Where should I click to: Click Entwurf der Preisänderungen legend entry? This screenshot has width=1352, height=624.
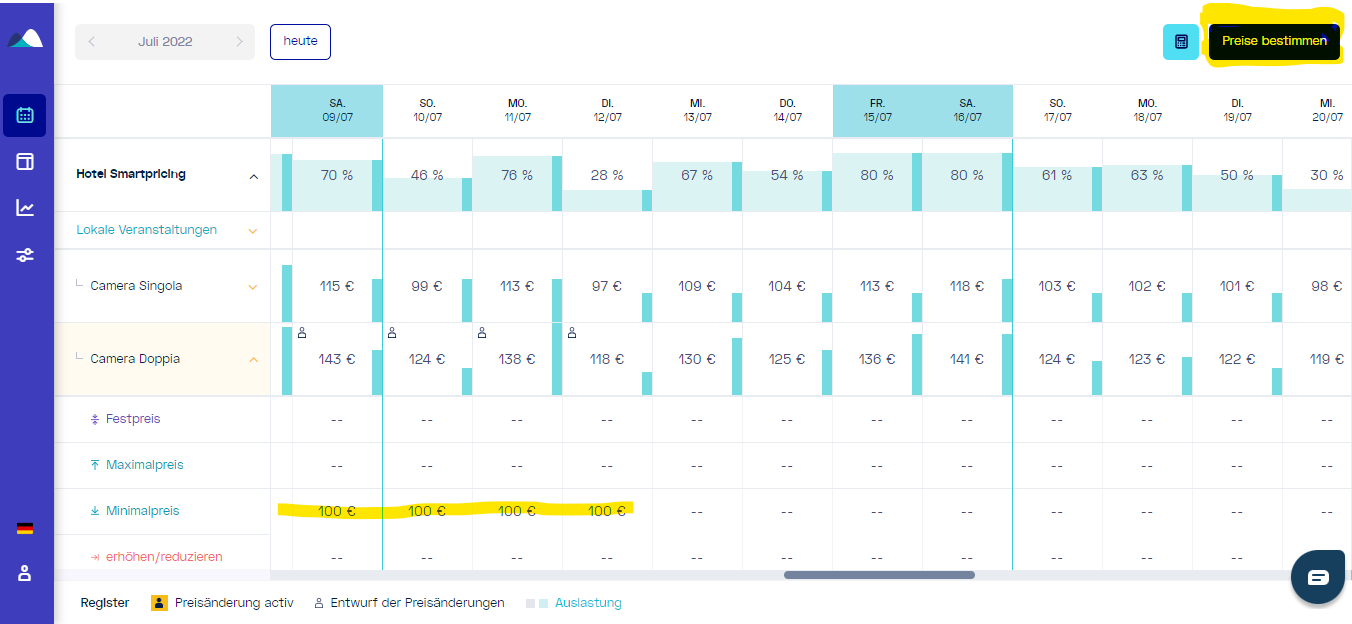409,603
